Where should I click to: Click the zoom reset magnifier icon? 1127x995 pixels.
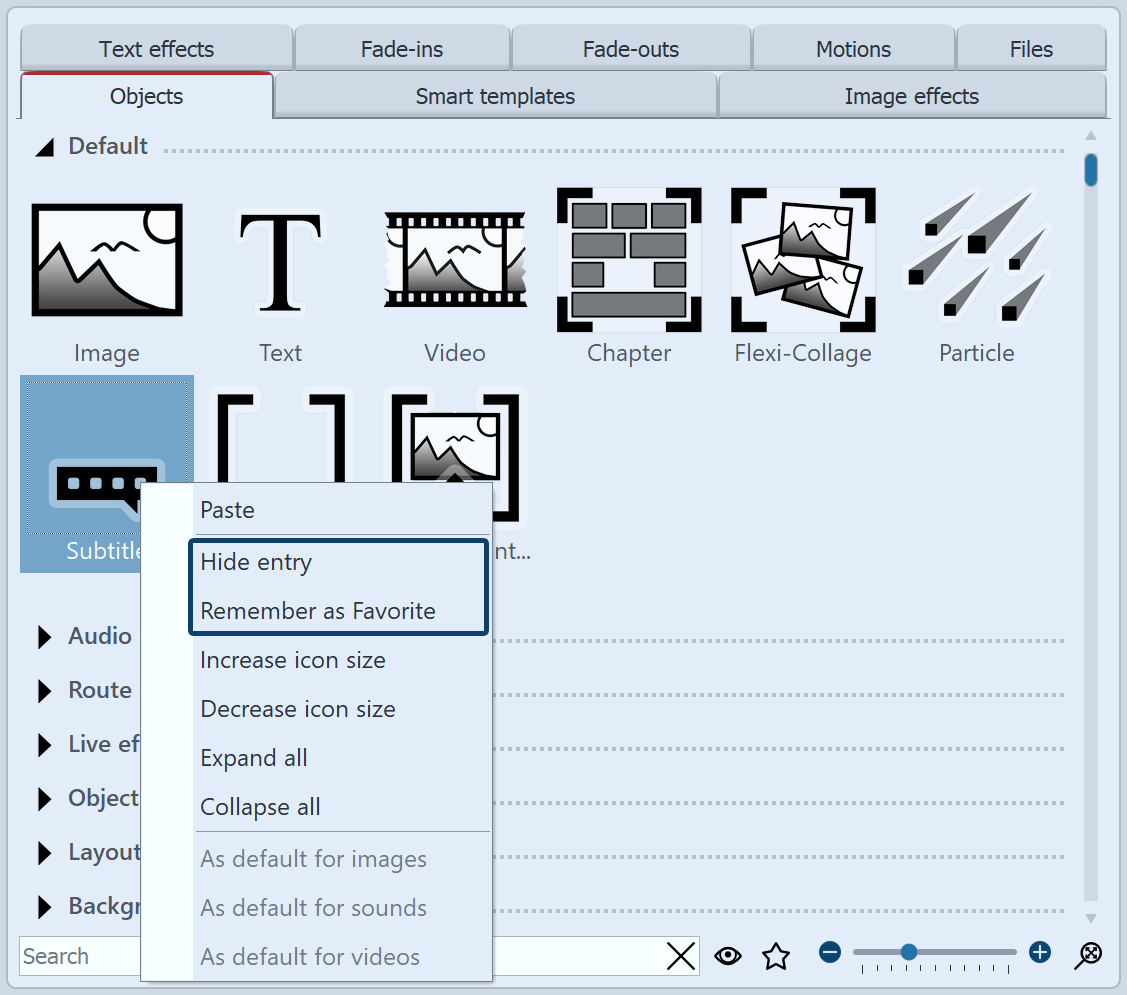tap(1089, 956)
